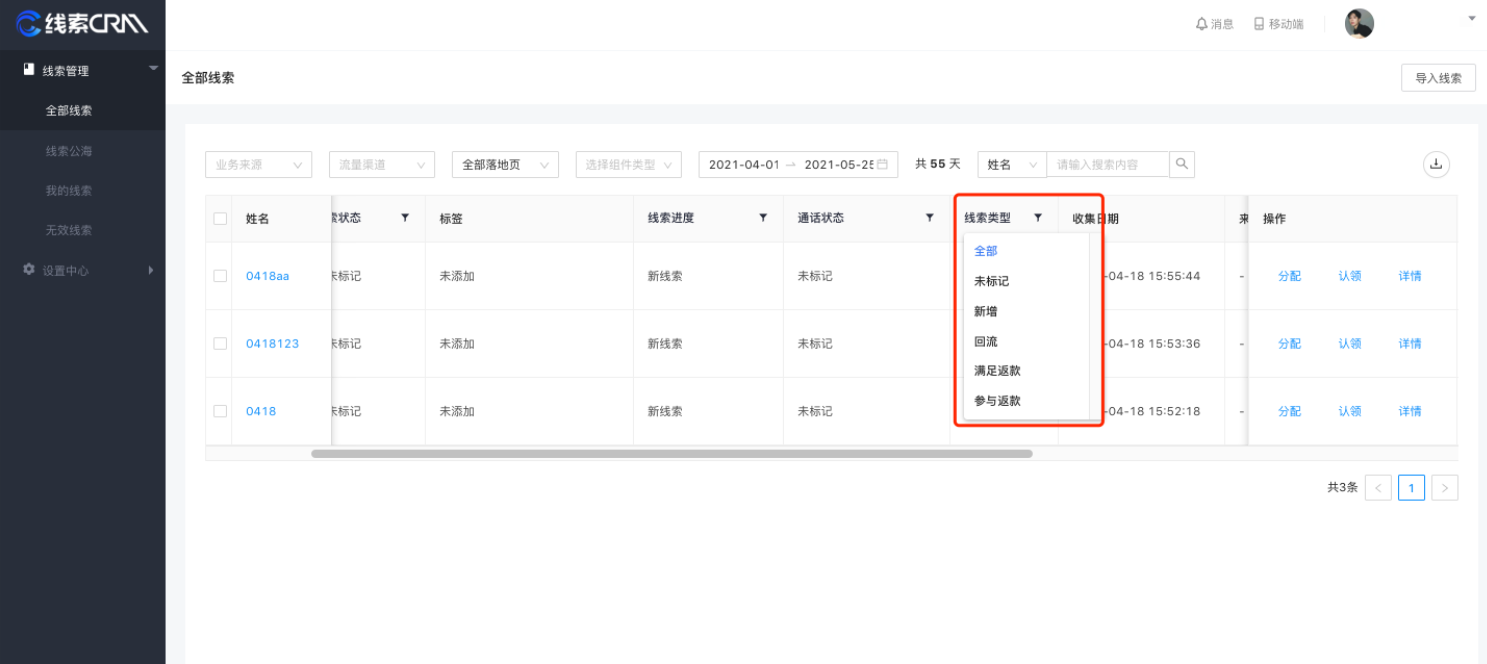
Task: Check the checkbox for row 0418
Action: [x=219, y=411]
